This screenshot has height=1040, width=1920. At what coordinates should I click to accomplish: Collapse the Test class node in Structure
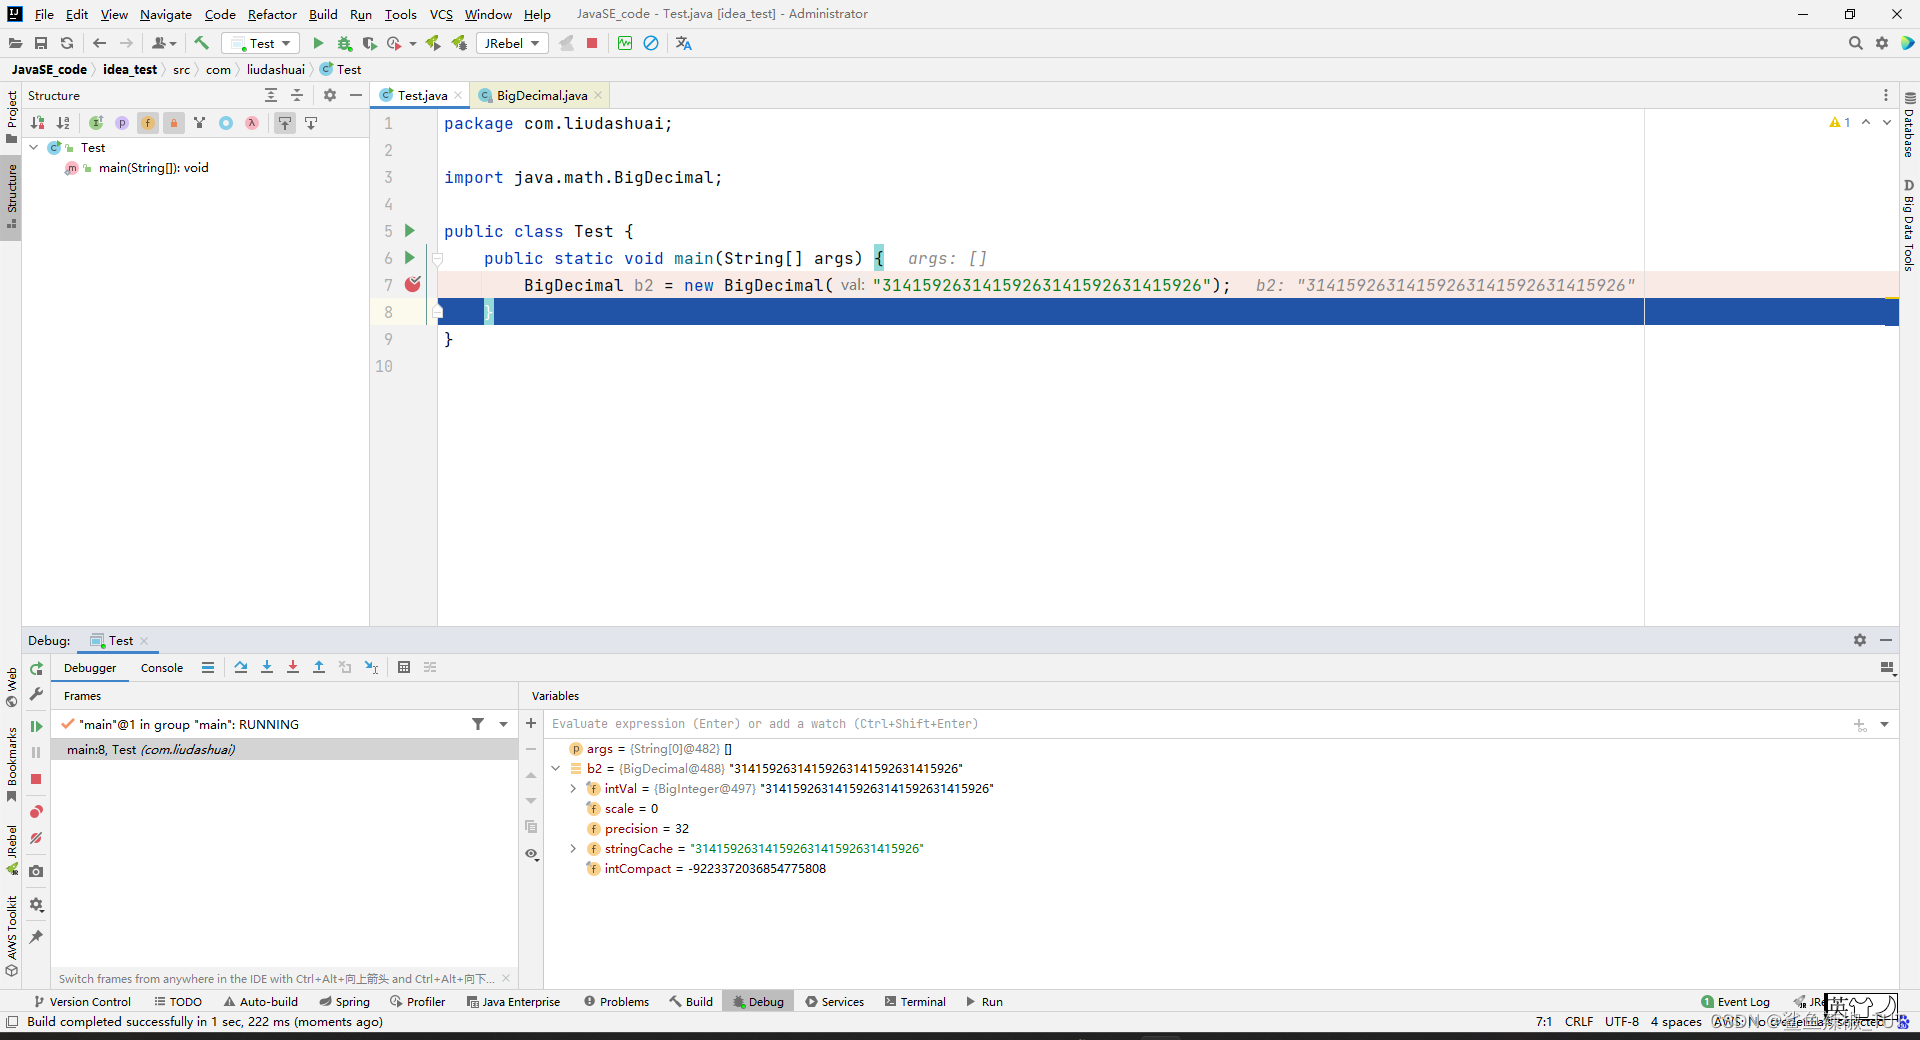[x=33, y=147]
